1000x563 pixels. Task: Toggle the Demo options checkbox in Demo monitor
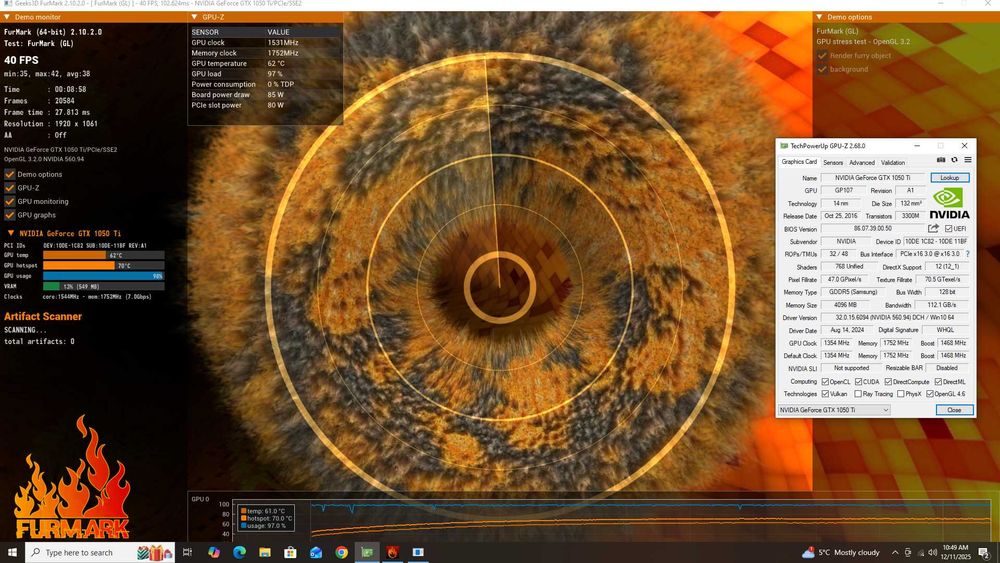(x=10, y=174)
